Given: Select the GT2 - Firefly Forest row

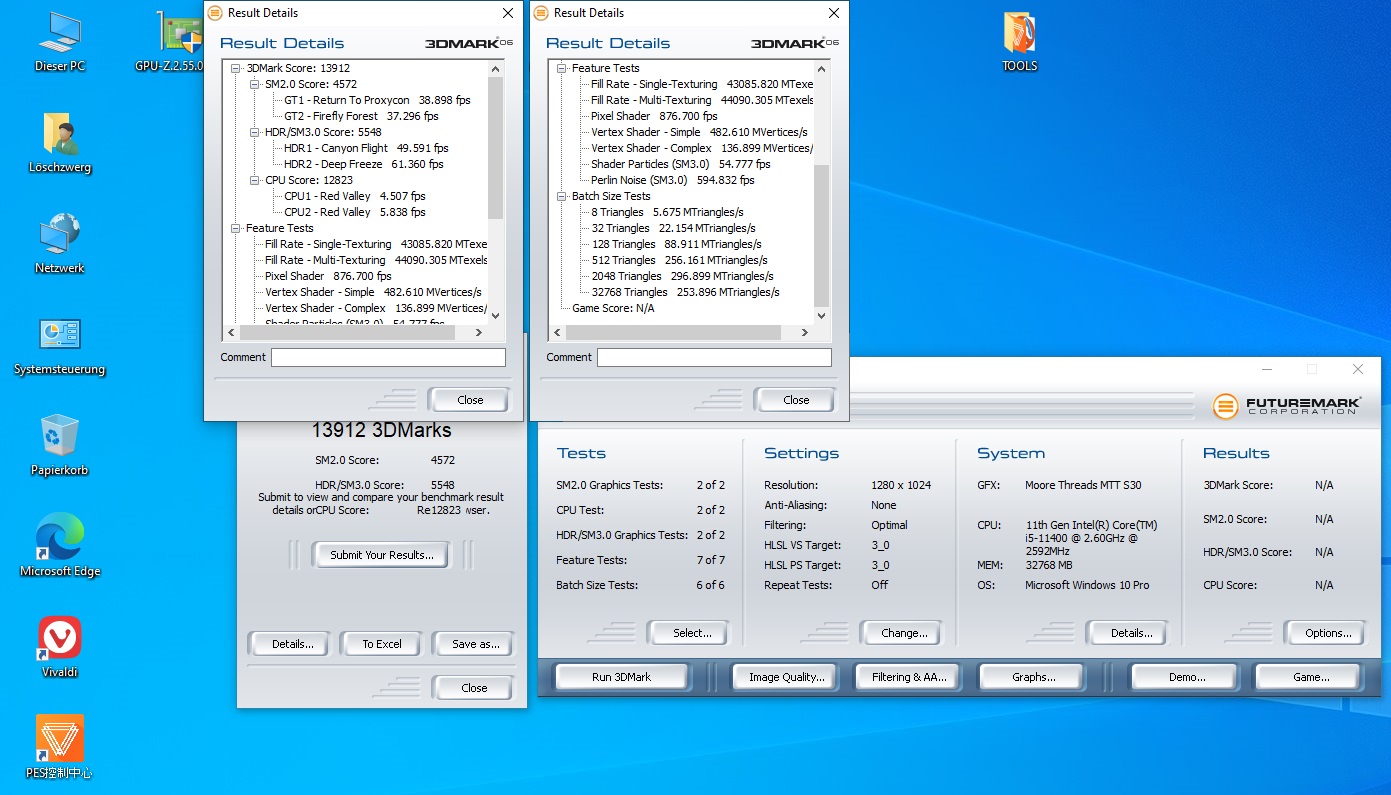Looking at the screenshot, I should point(361,116).
